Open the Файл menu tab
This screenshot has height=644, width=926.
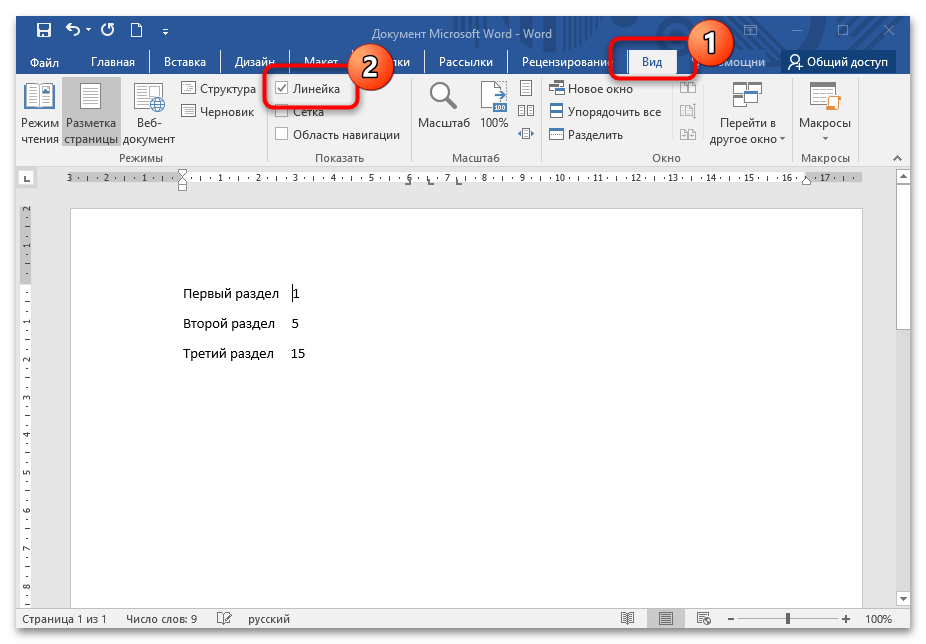coord(44,62)
